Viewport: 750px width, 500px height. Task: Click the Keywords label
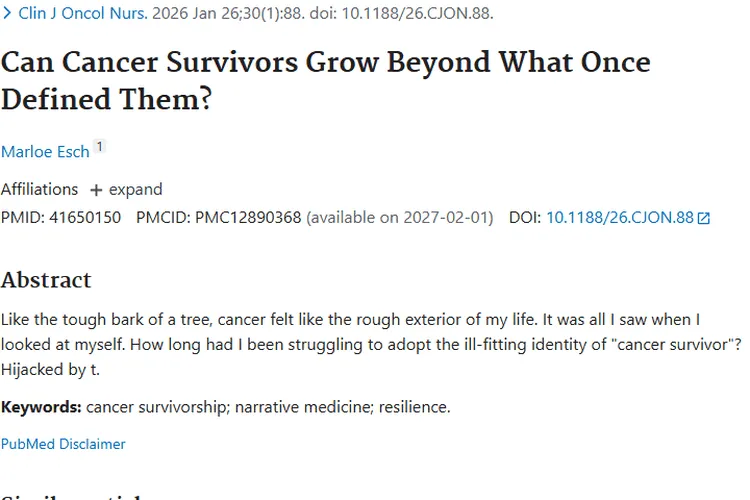pos(41,407)
